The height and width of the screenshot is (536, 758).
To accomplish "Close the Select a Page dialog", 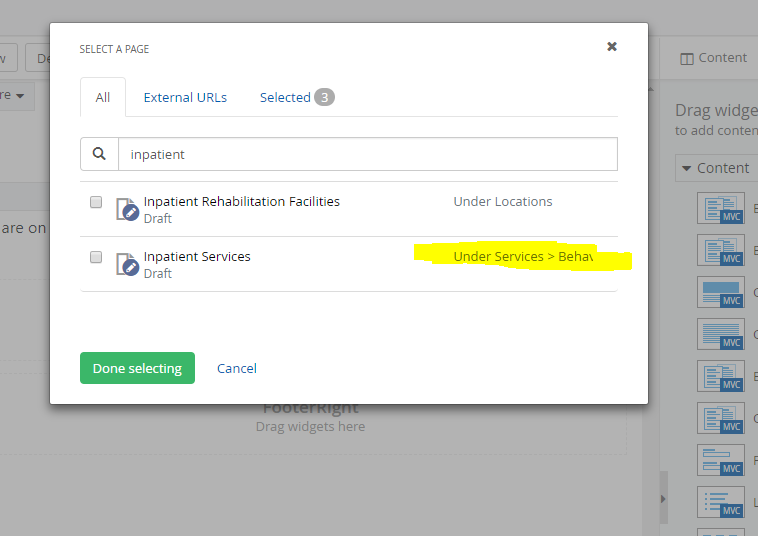I will (612, 46).
